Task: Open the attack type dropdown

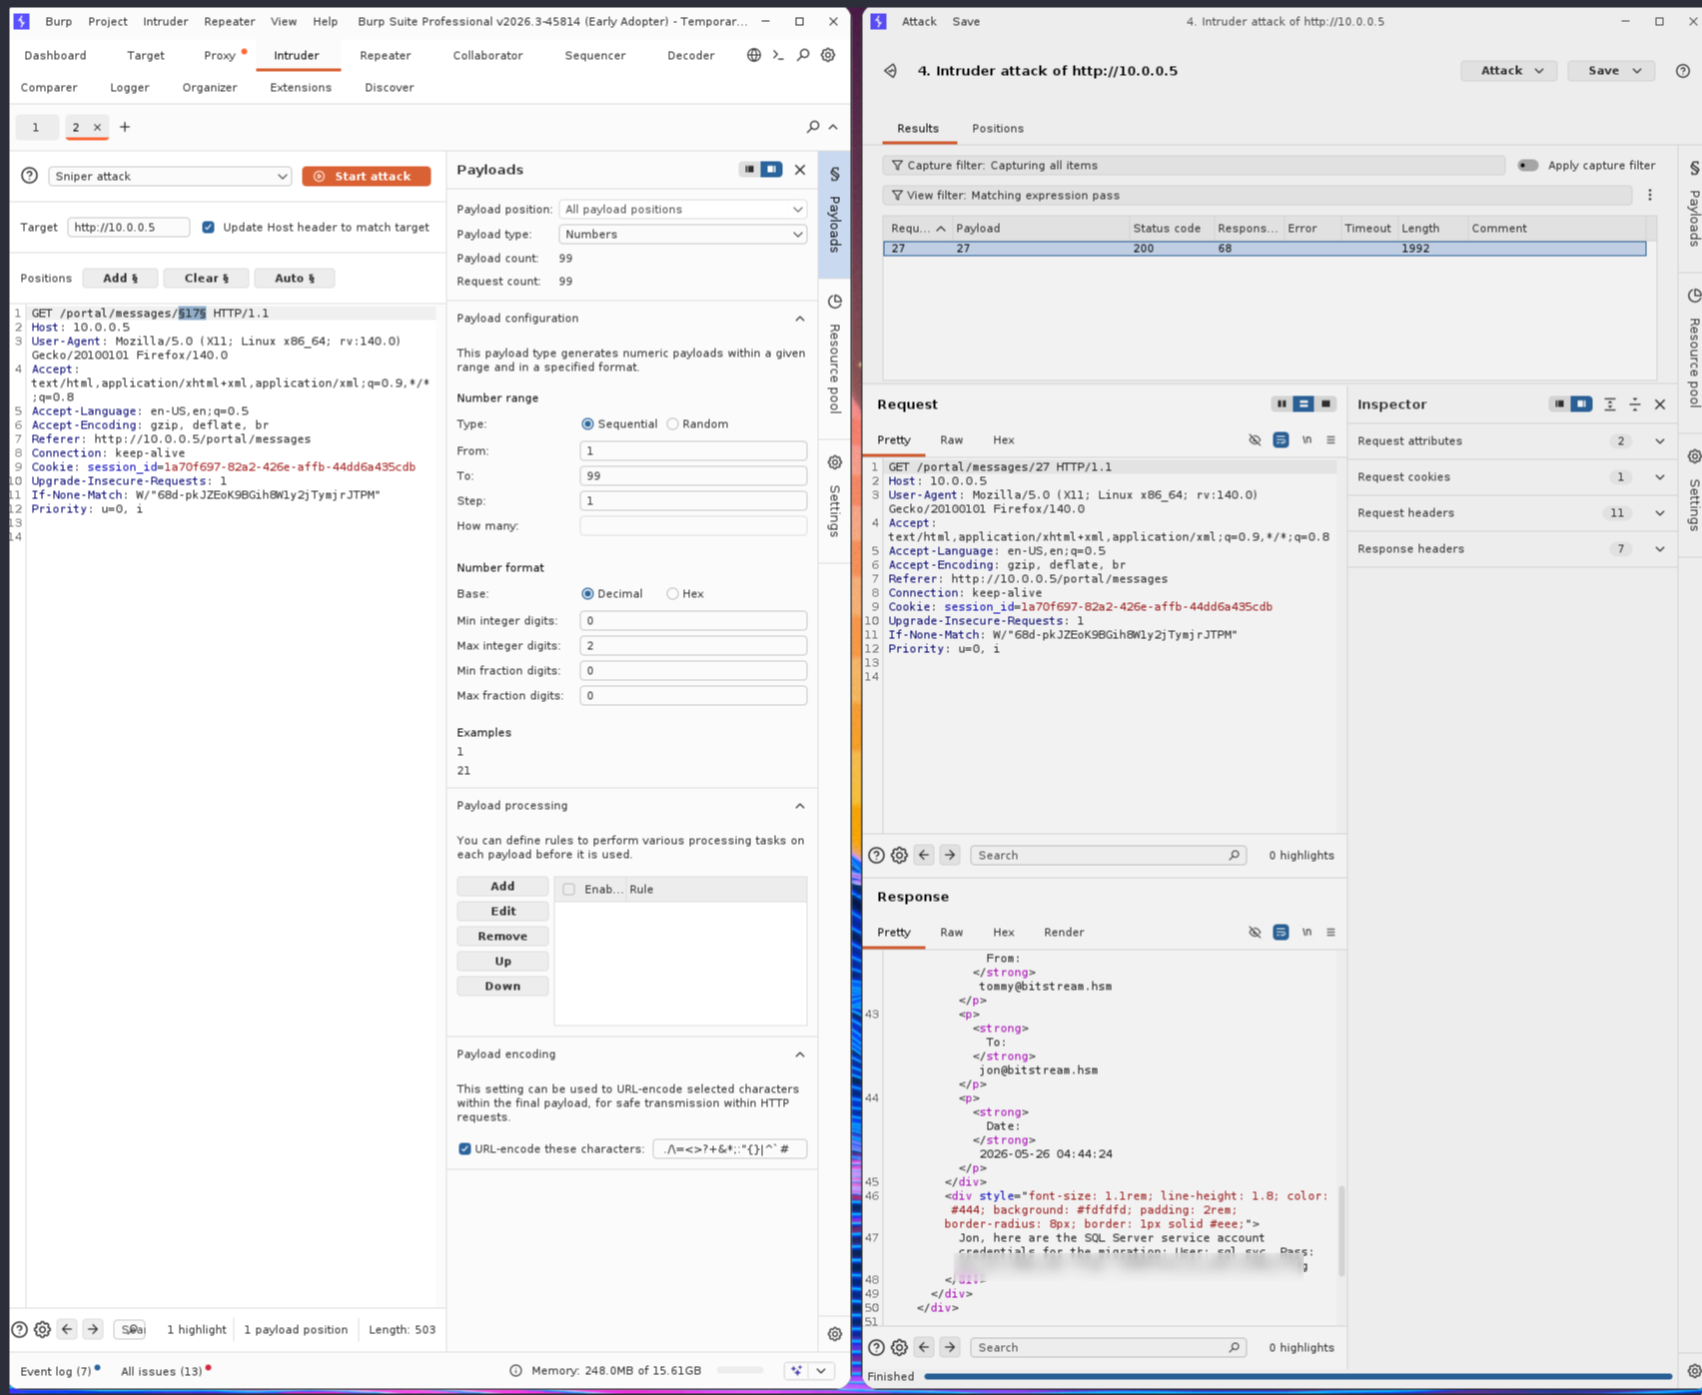Action: click(x=170, y=176)
